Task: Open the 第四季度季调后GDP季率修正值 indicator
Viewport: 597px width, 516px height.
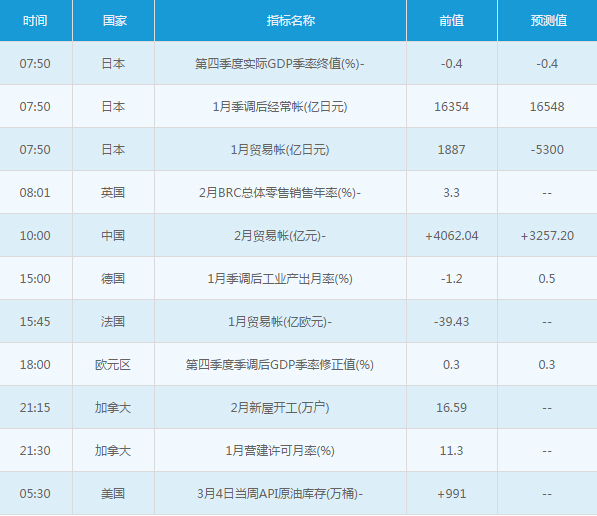Action: pos(280,365)
